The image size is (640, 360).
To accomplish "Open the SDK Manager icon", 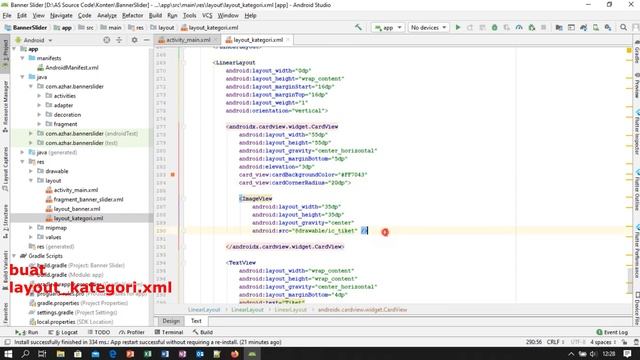I will click(608, 27).
